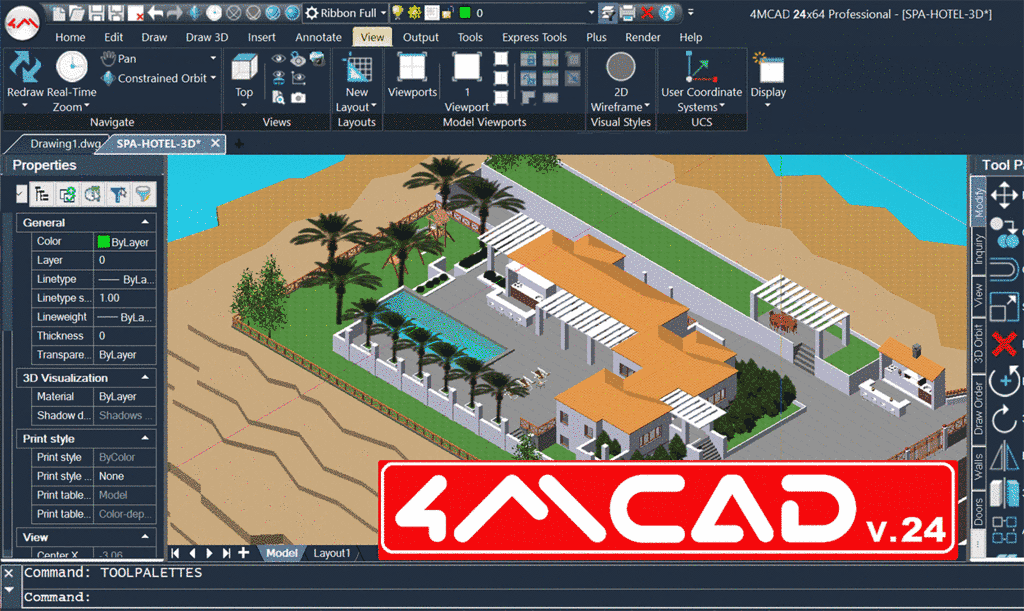
Task: Open the Render ribbon tab
Action: coord(643,37)
